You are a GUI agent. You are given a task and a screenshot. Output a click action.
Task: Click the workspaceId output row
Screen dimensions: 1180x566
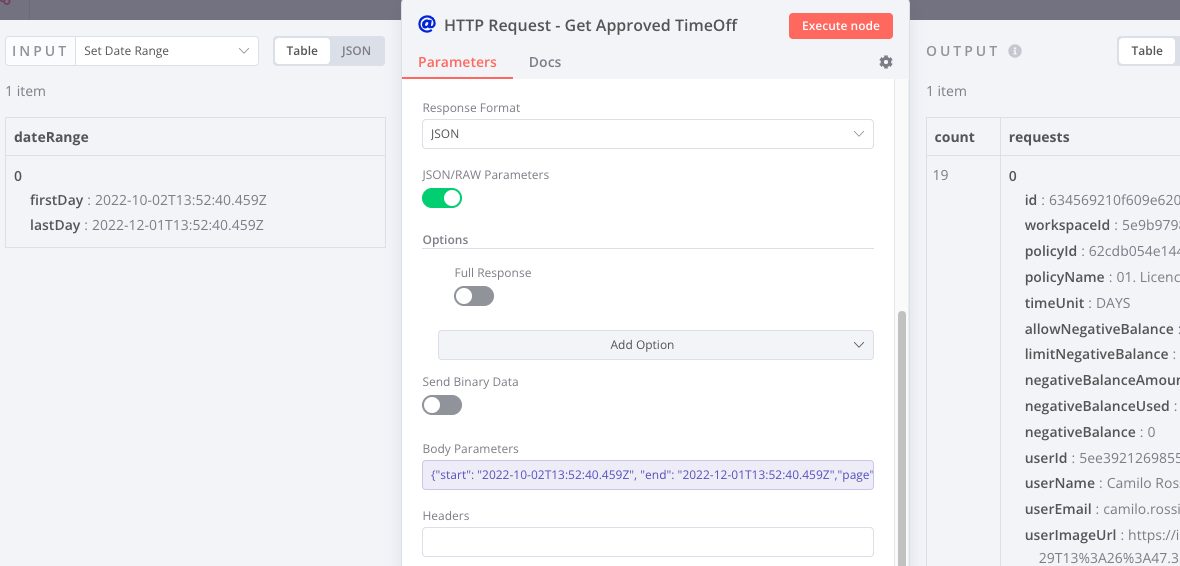click(1102, 225)
